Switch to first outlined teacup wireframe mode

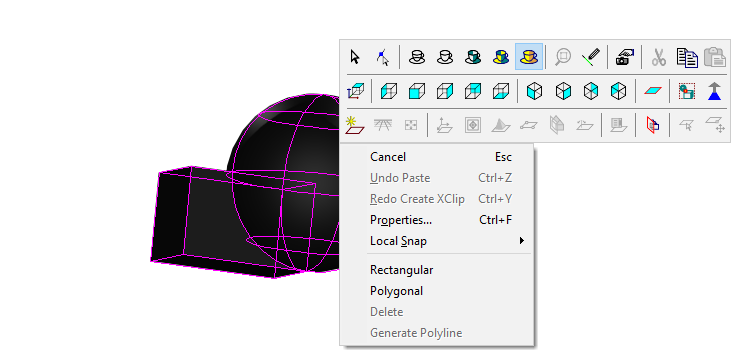417,57
